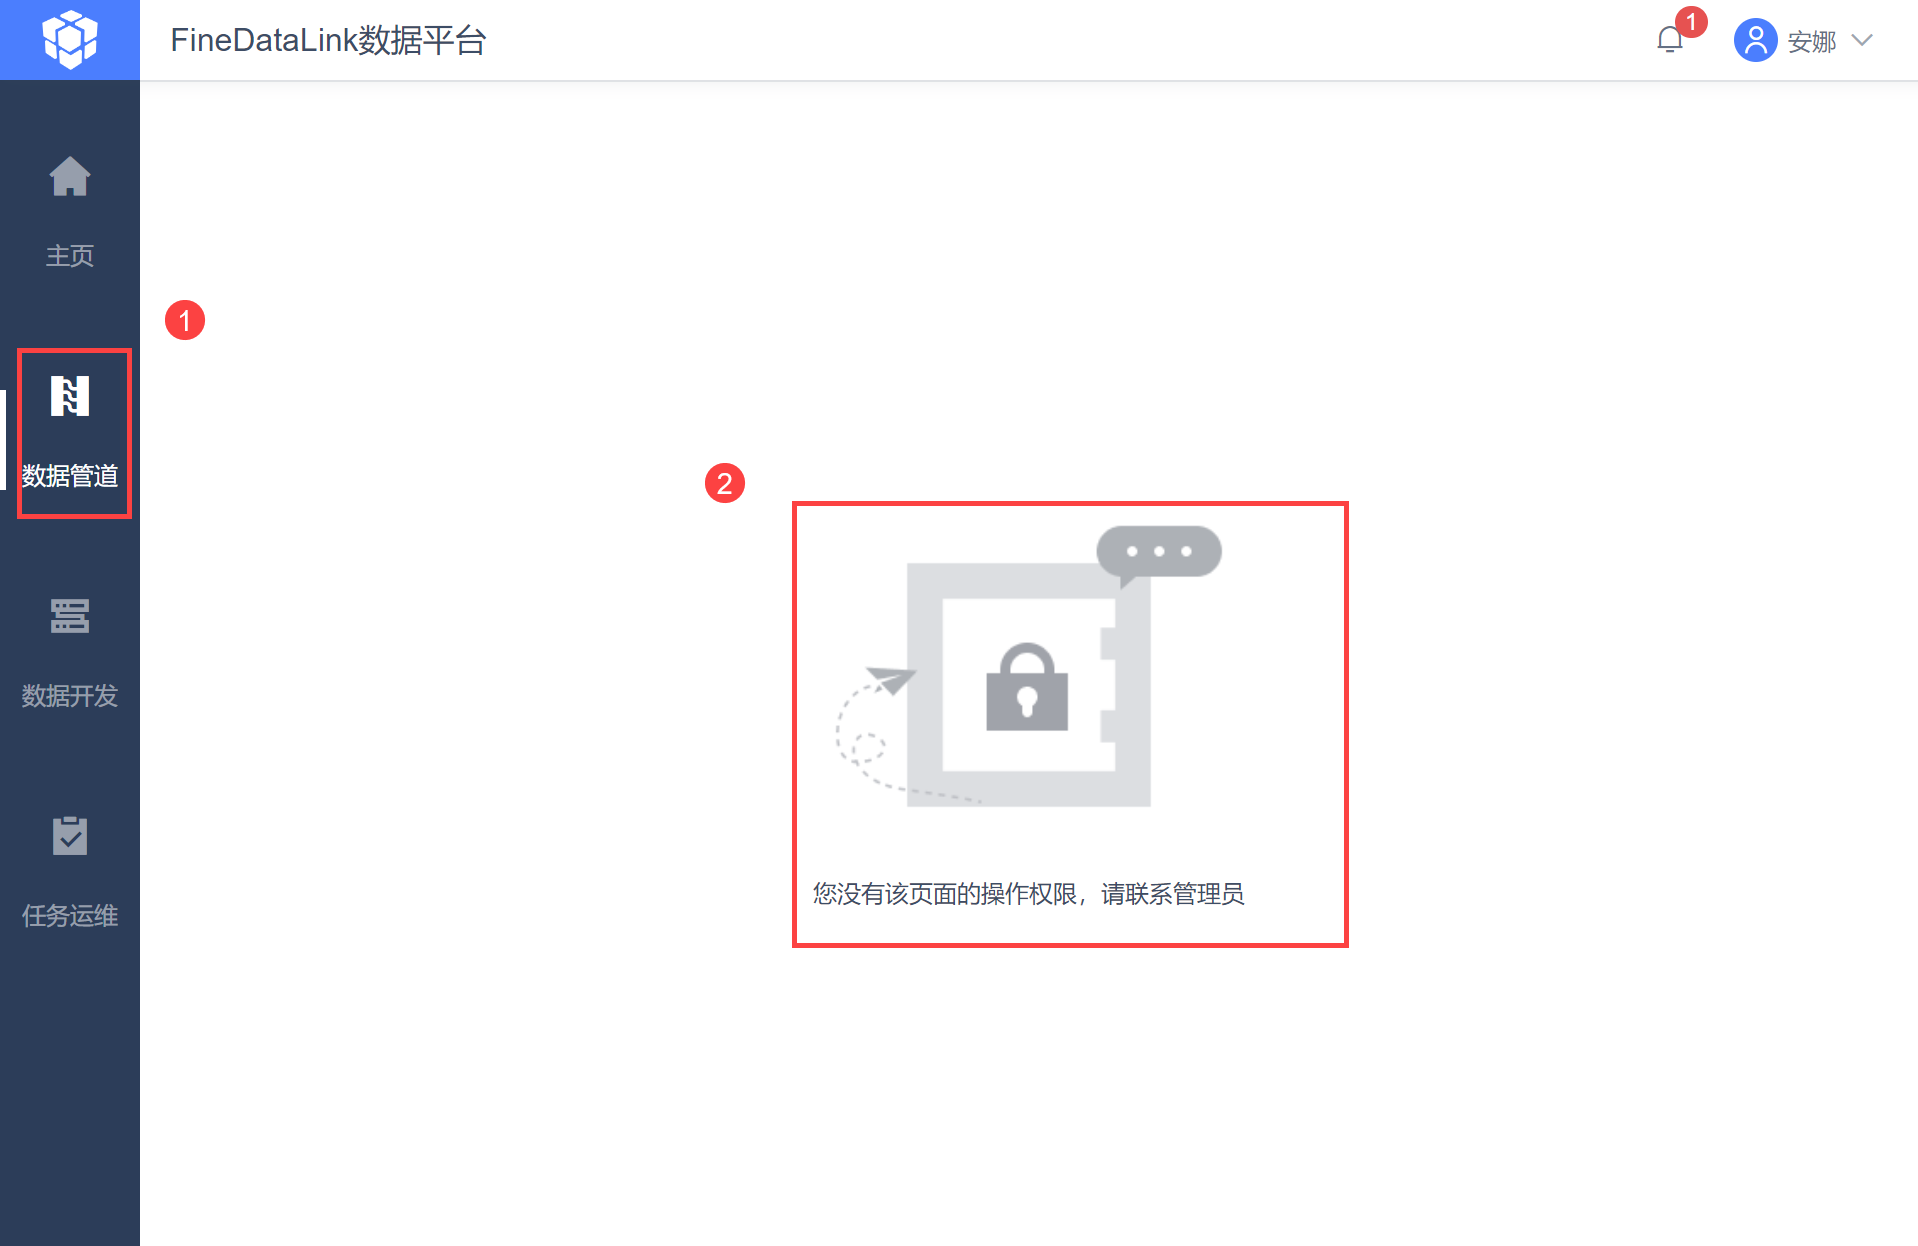Click the FineDataLink cube logo
This screenshot has width=1918, height=1246.
click(x=70, y=39)
